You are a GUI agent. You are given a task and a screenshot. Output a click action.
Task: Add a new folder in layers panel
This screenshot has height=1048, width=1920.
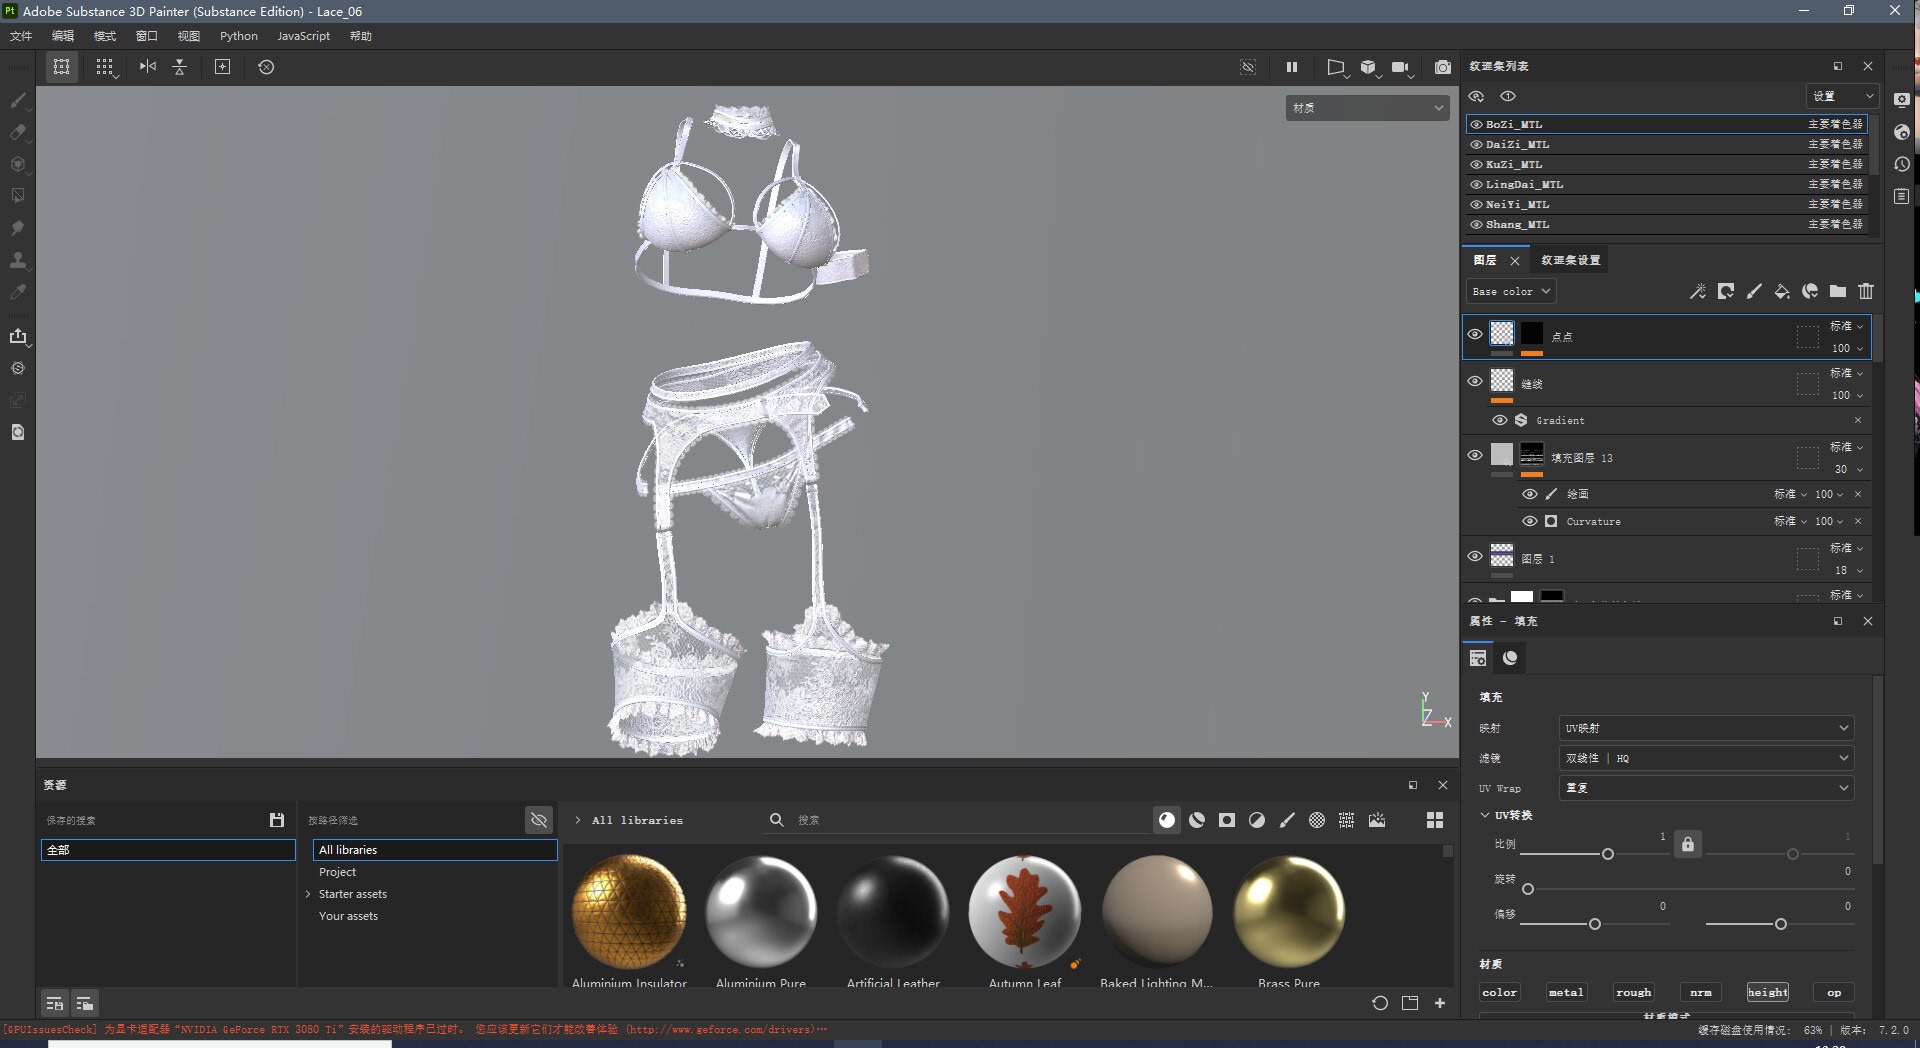tap(1837, 292)
